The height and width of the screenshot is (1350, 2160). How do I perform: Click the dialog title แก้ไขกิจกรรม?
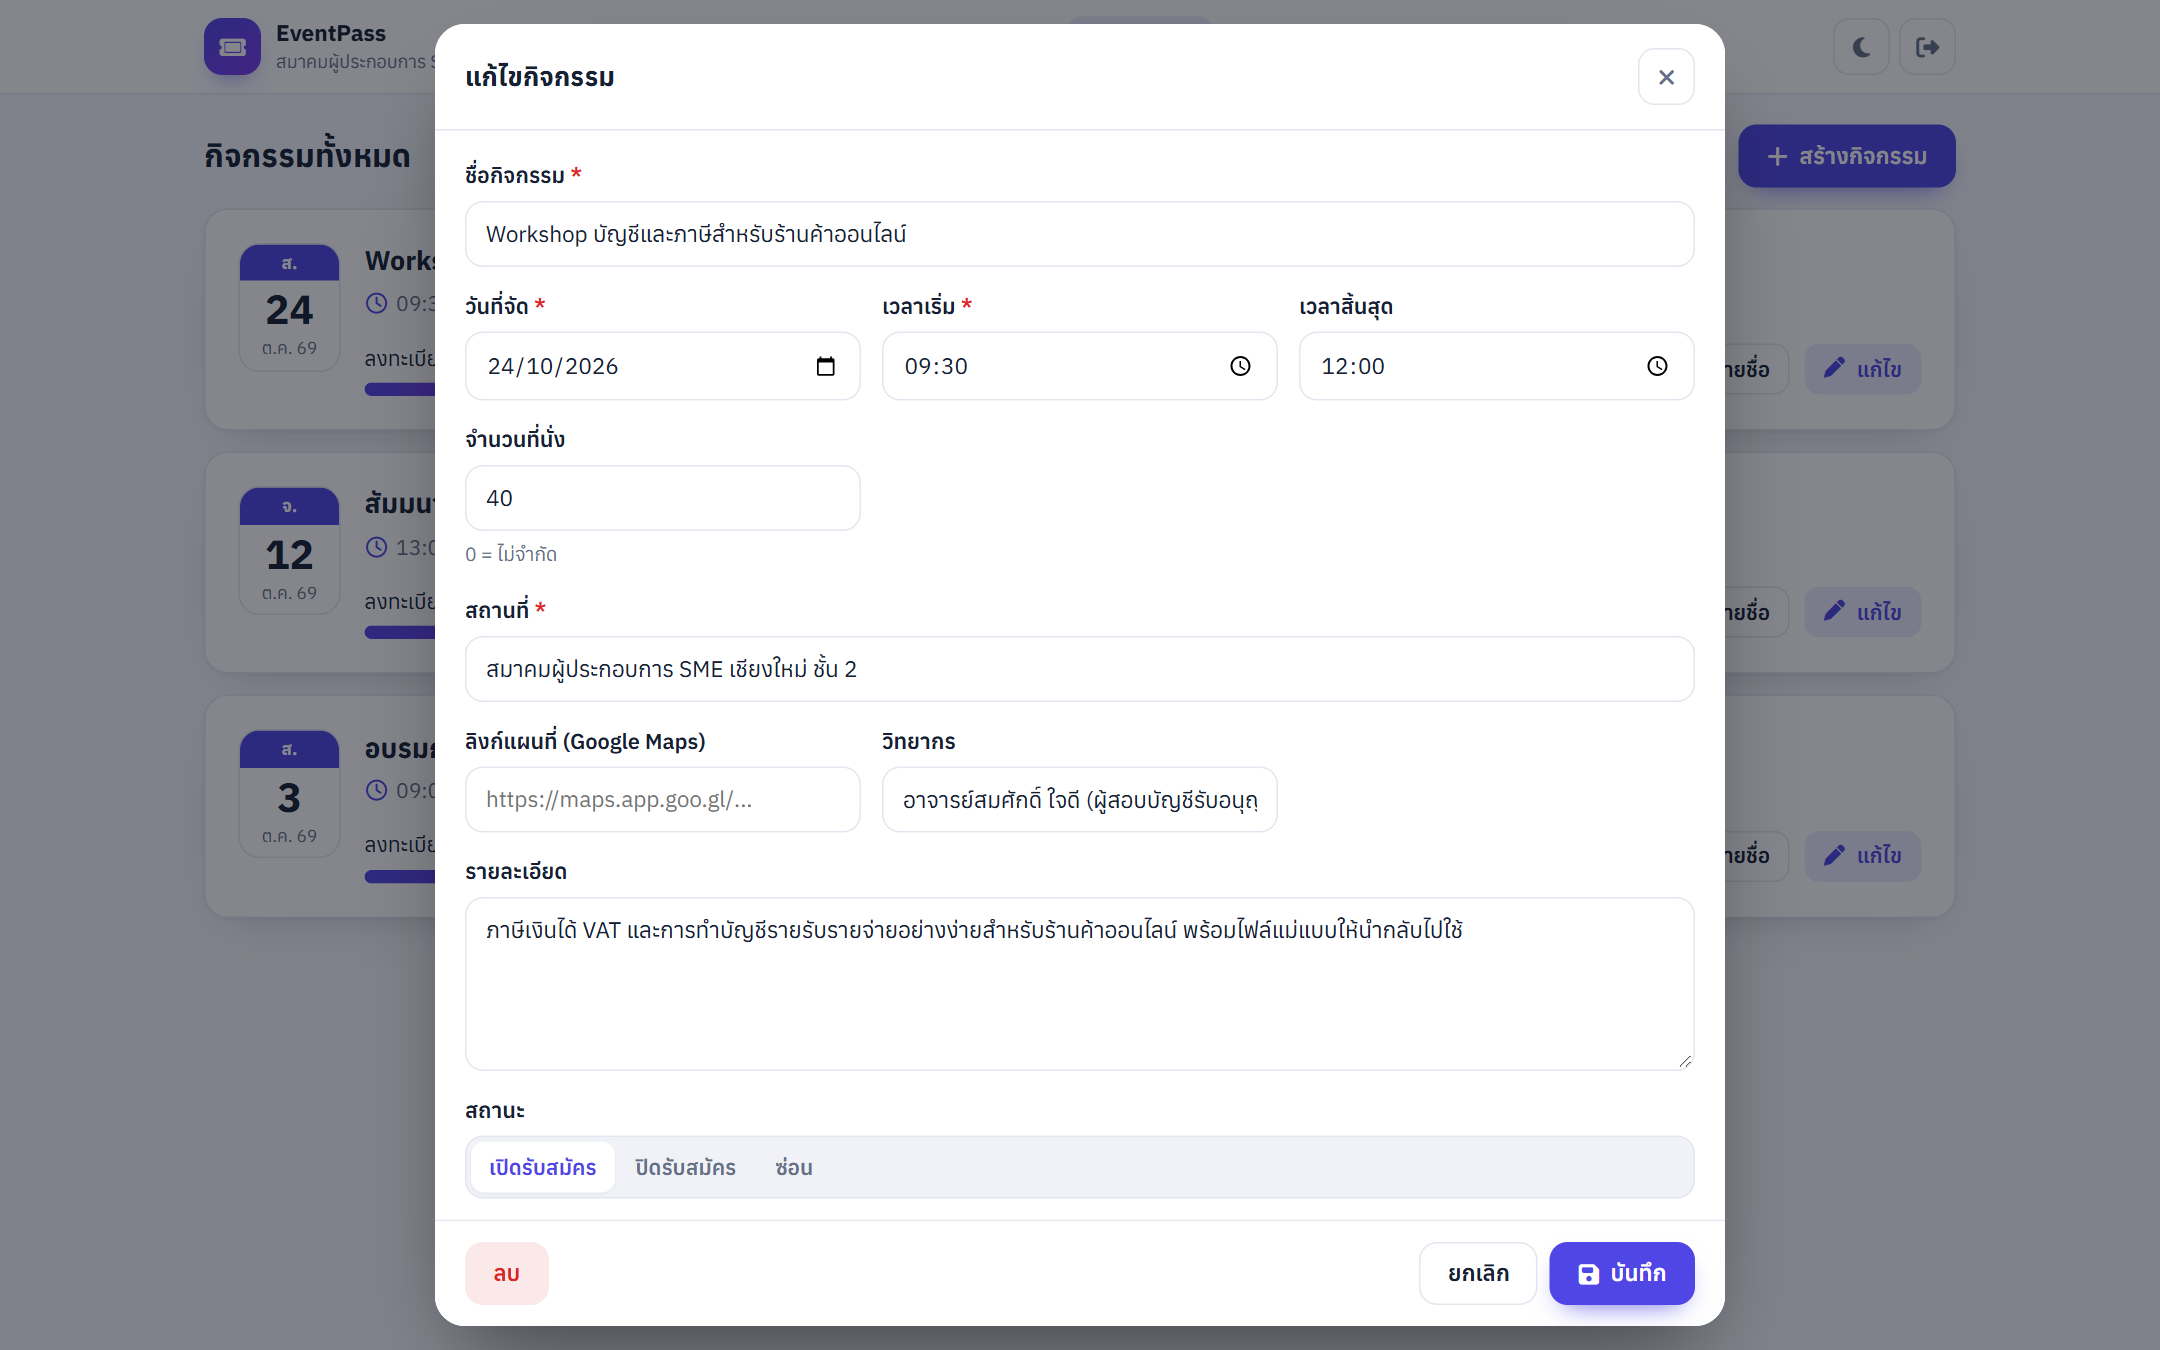click(x=540, y=77)
